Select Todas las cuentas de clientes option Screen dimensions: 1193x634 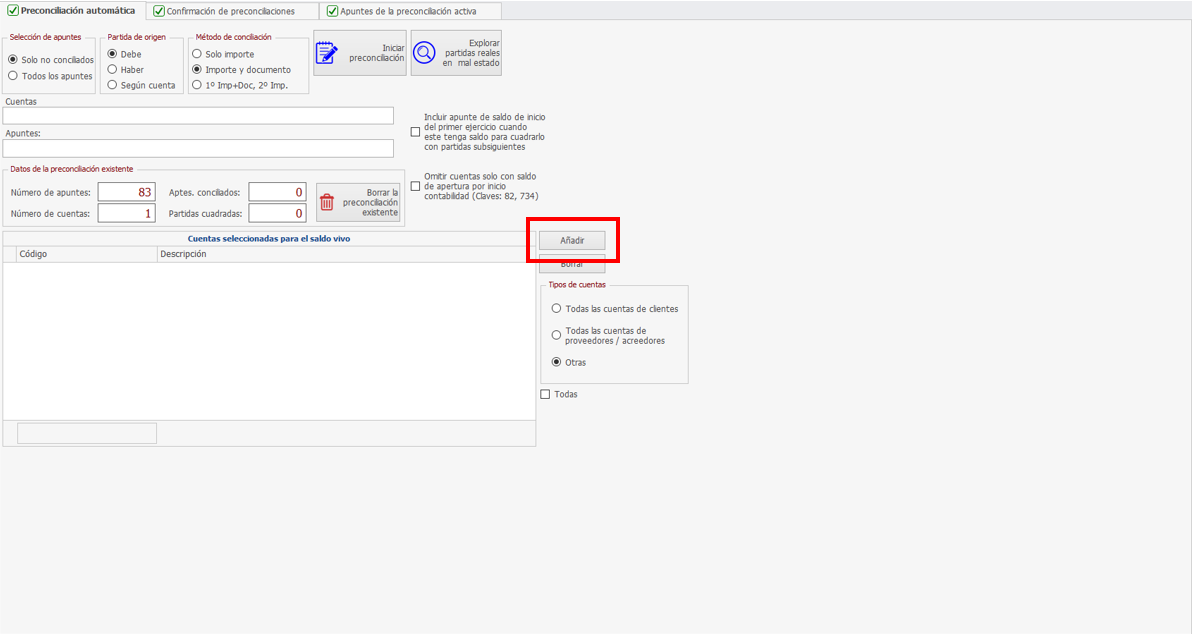pyautogui.click(x=557, y=309)
